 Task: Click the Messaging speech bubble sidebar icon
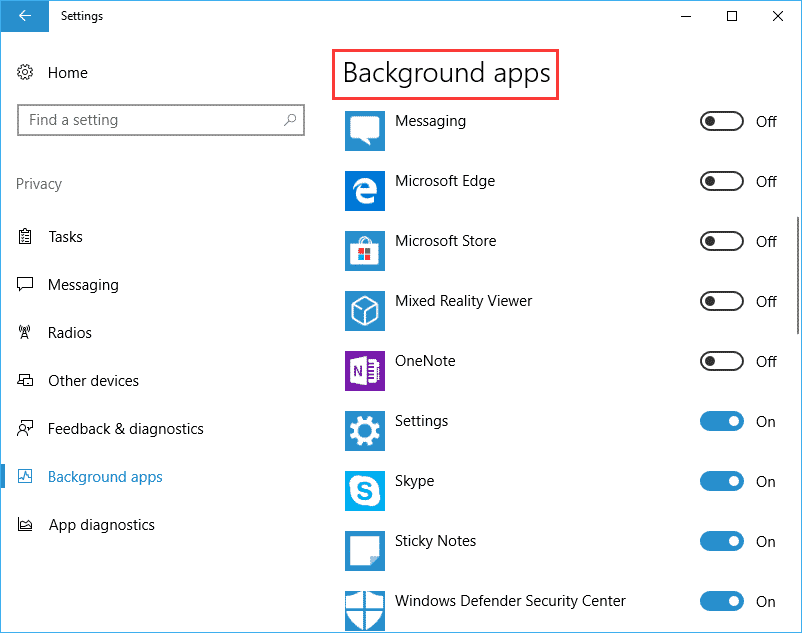click(25, 284)
